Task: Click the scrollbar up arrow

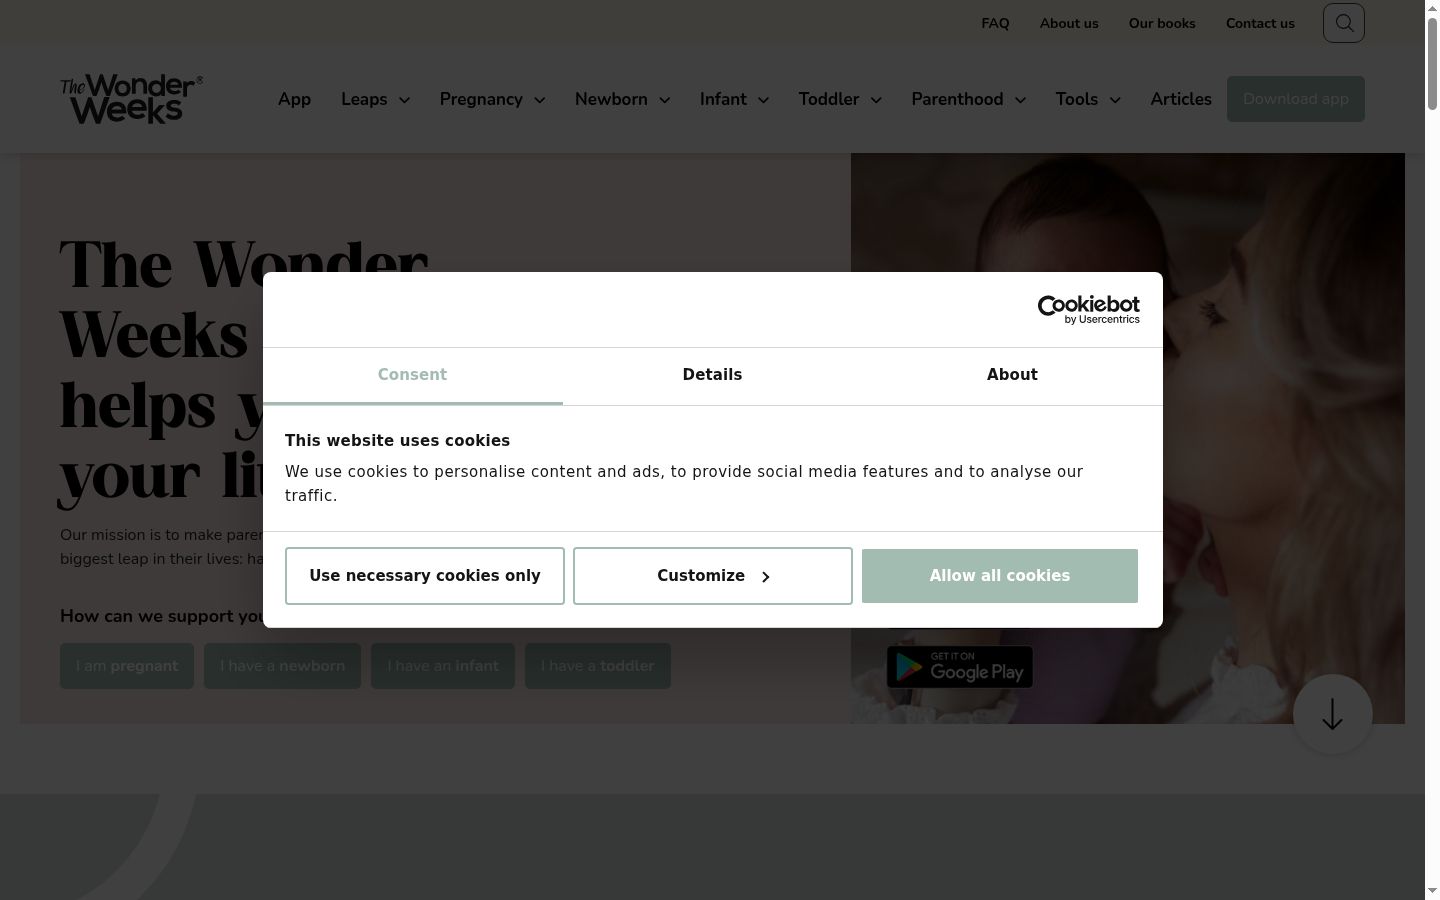Action: 1432,7
